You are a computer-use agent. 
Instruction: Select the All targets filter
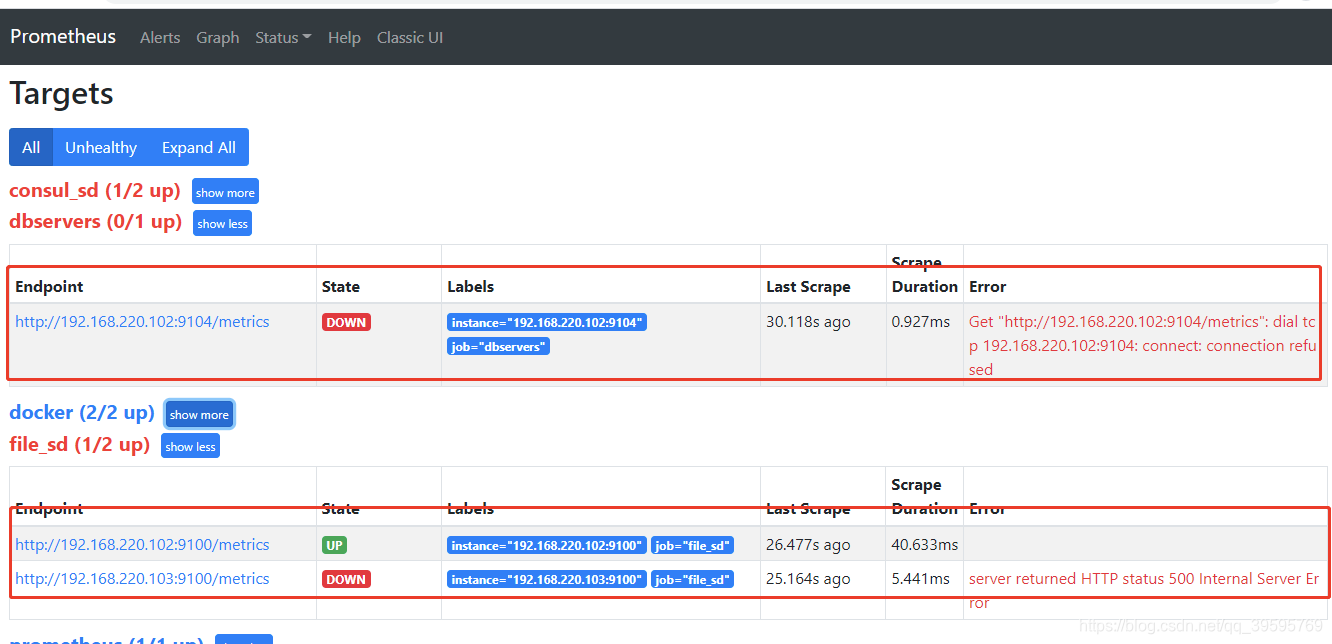coord(31,147)
